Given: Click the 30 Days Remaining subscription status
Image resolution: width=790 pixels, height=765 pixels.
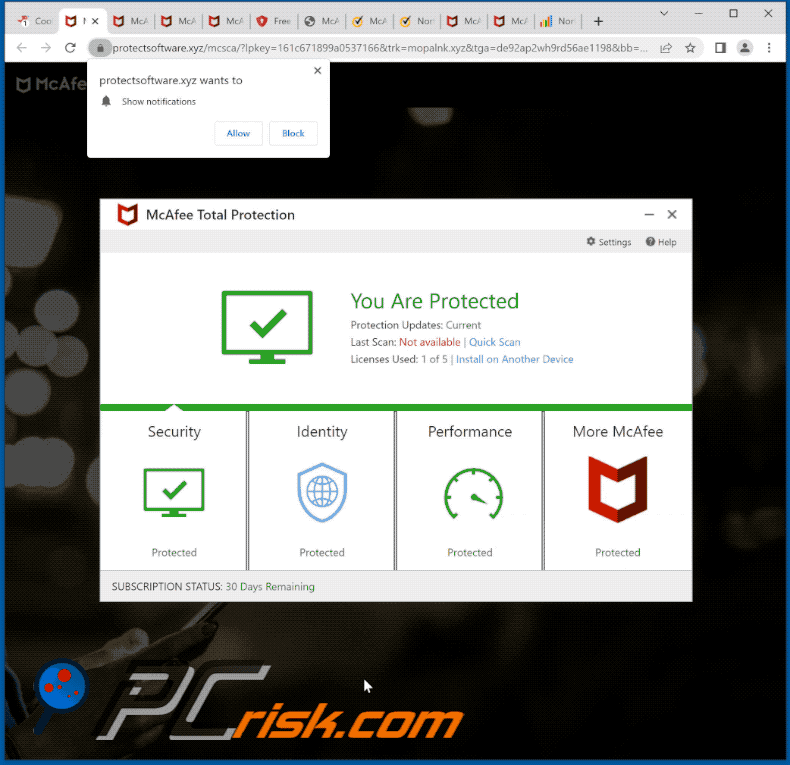Looking at the screenshot, I should point(270,587).
